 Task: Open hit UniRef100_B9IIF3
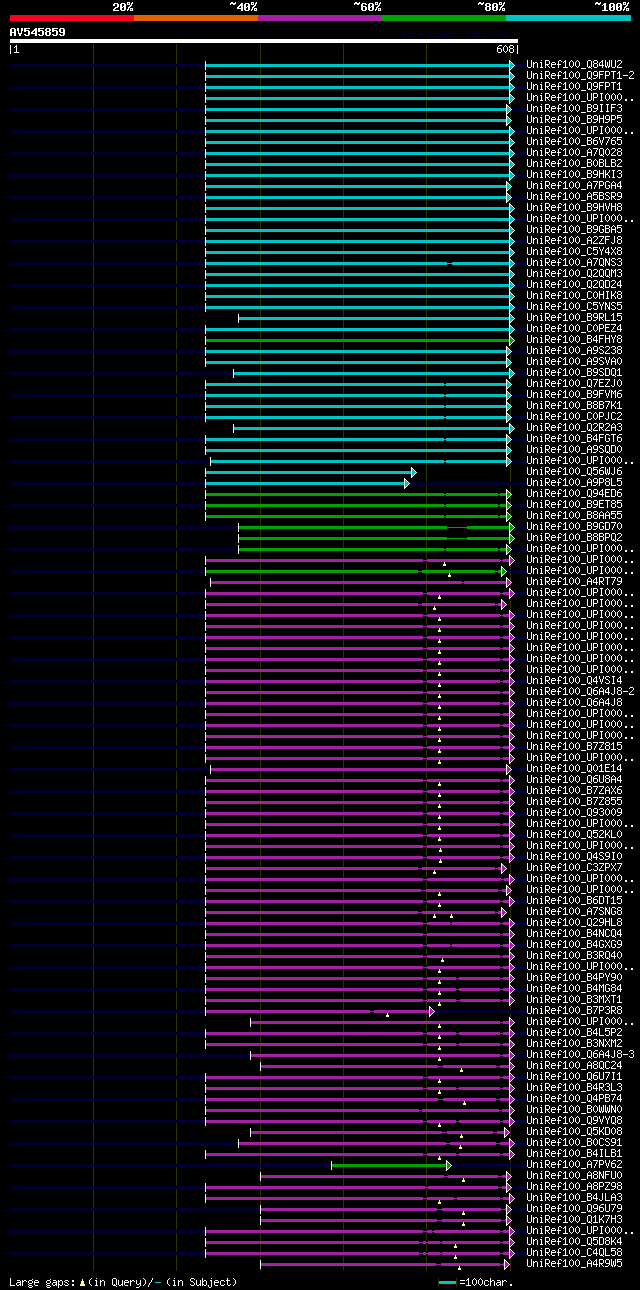pos(574,108)
